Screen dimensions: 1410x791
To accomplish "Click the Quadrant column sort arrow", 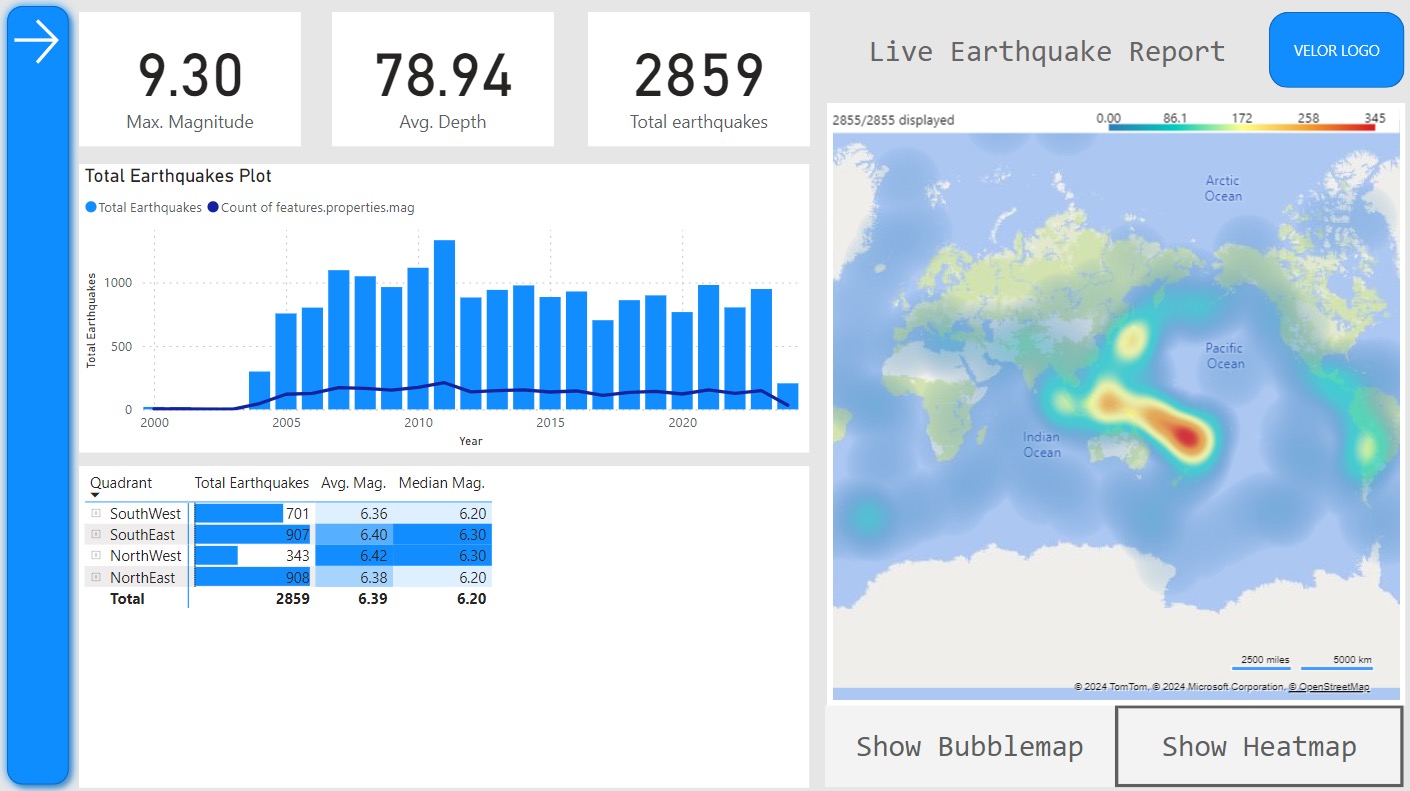I will [96, 495].
